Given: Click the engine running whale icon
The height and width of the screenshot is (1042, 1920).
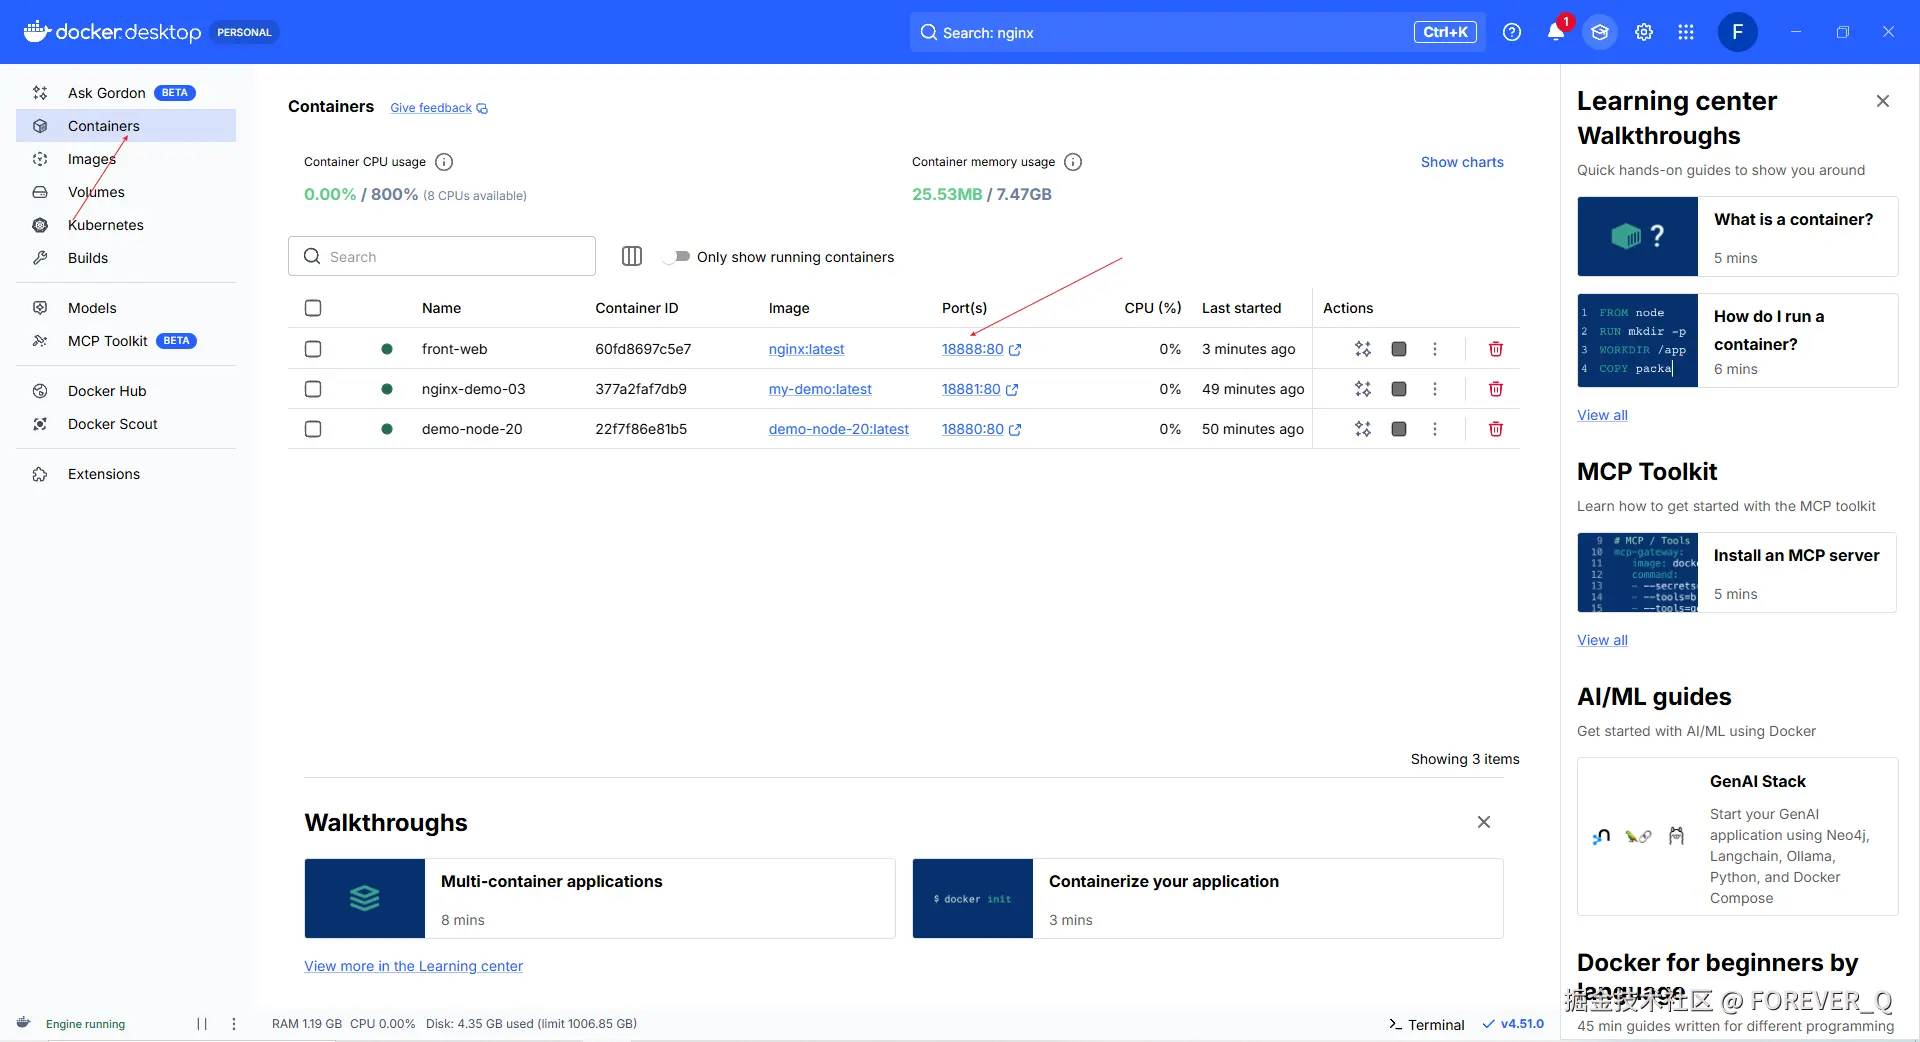Looking at the screenshot, I should tap(24, 1023).
